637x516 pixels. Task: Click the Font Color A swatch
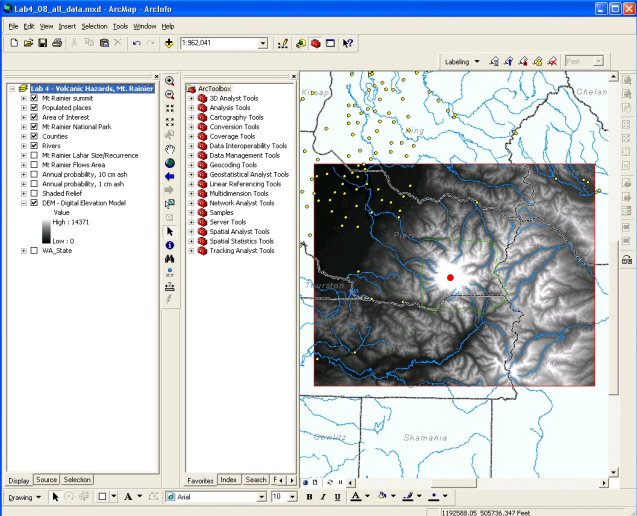pos(356,496)
